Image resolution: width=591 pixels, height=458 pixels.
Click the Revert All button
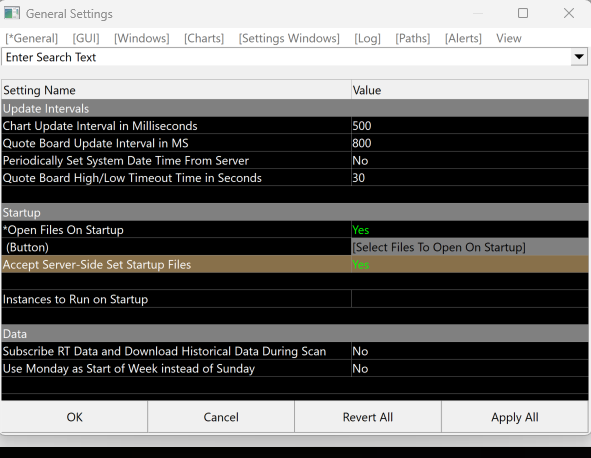click(367, 417)
